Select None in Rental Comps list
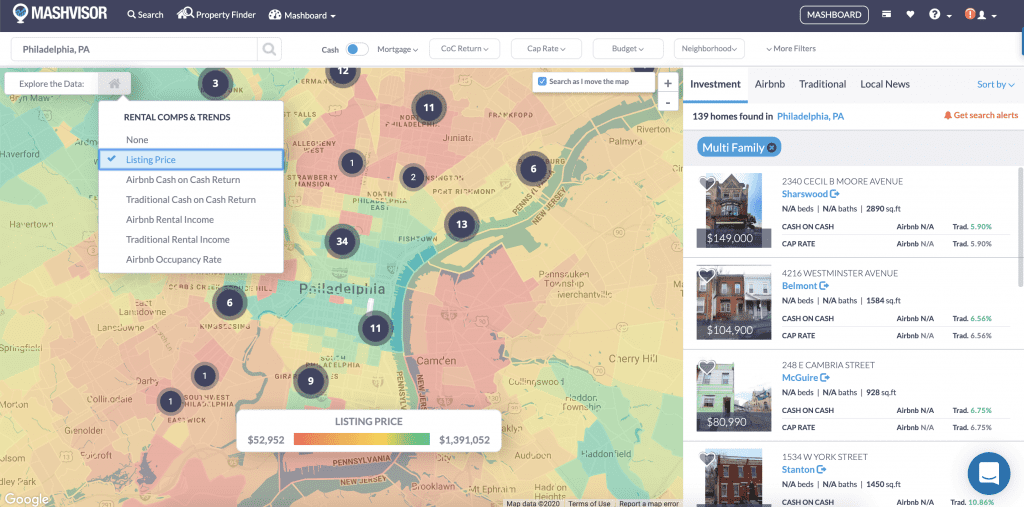The height and width of the screenshot is (507, 1024). coord(137,140)
